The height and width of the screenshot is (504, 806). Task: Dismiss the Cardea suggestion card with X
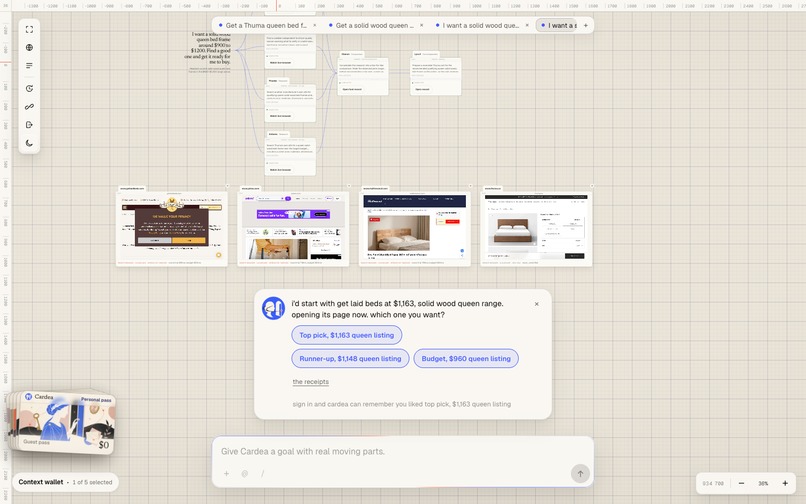(x=537, y=304)
